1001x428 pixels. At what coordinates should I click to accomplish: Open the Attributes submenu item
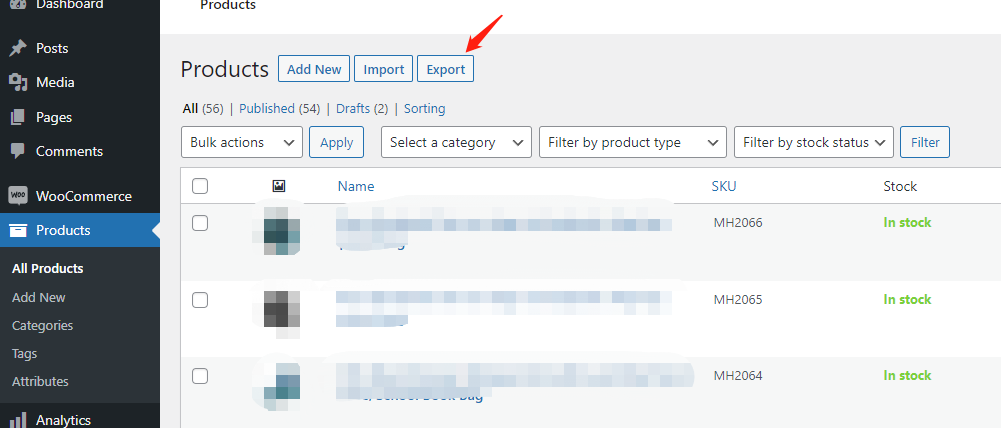[x=40, y=381]
